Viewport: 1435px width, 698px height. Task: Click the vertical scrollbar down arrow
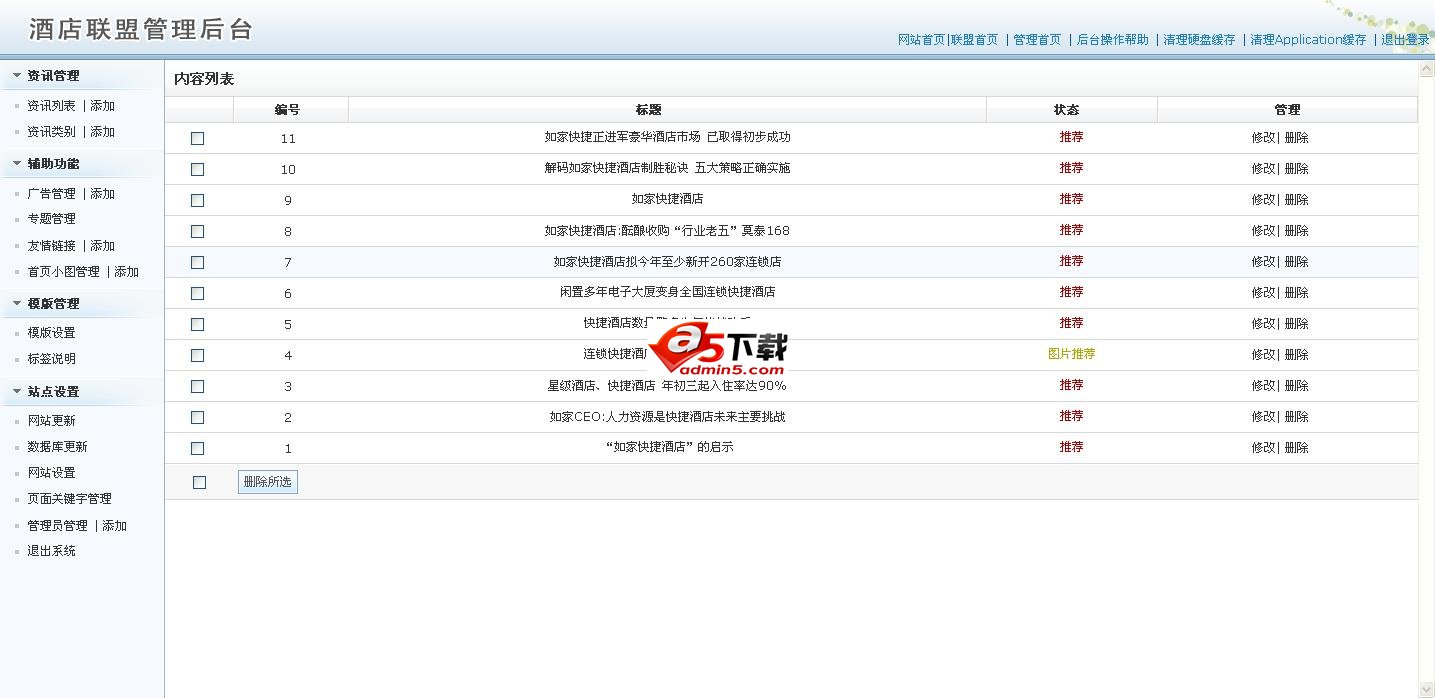tap(1426, 689)
